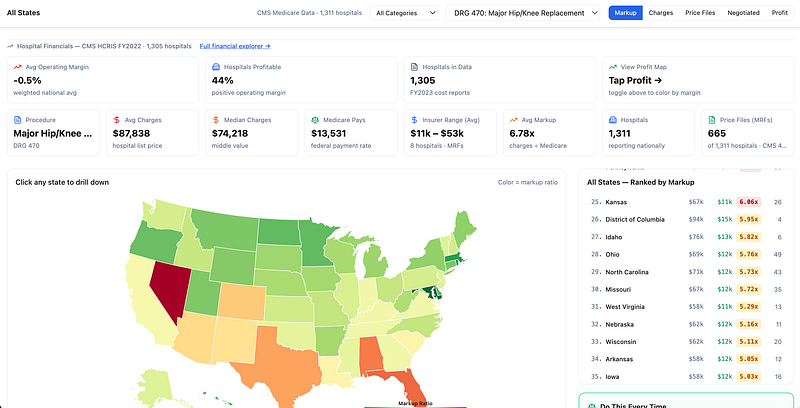Toggle map coloring to Profit
The height and width of the screenshot is (408, 800).
tap(780, 13)
